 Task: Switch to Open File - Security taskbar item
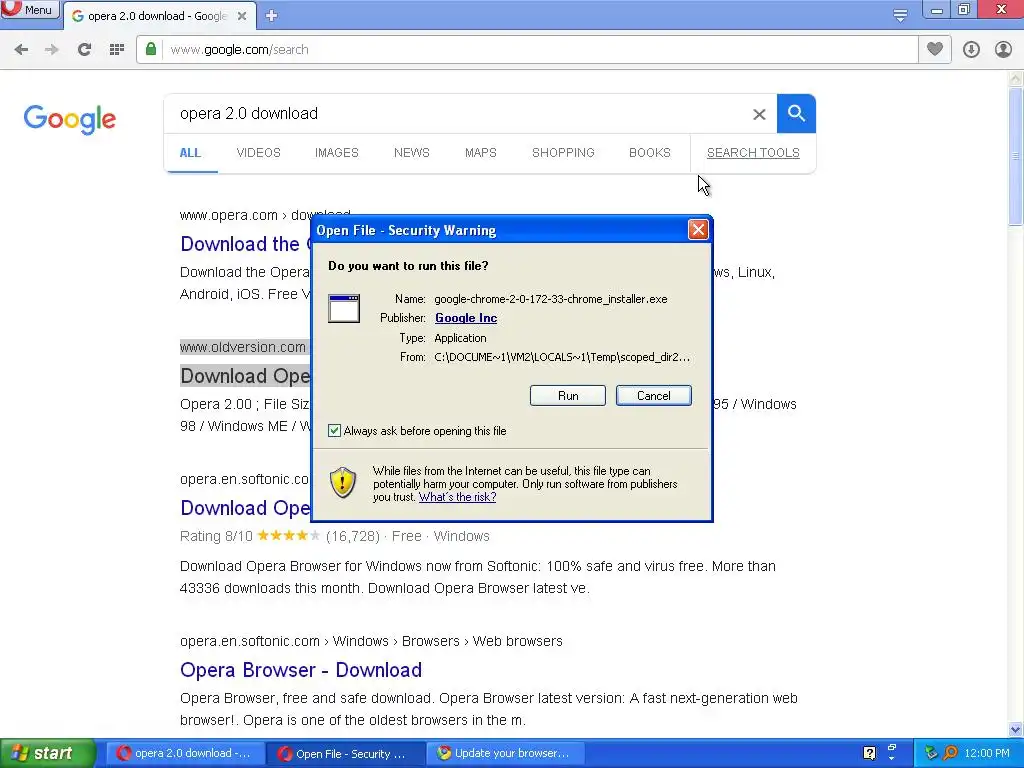click(346, 754)
